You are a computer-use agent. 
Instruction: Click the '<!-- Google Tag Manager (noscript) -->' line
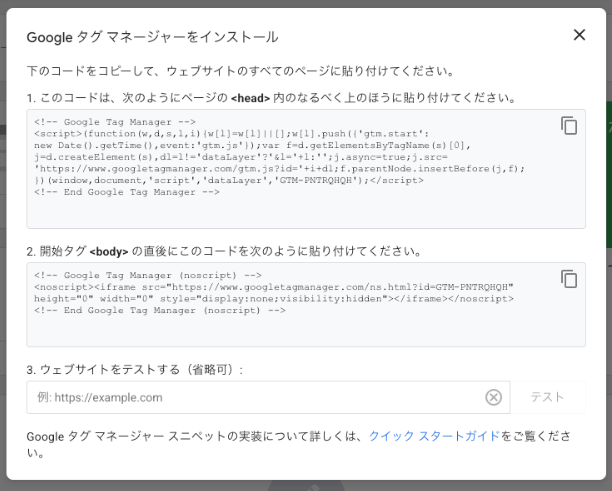click(148, 276)
